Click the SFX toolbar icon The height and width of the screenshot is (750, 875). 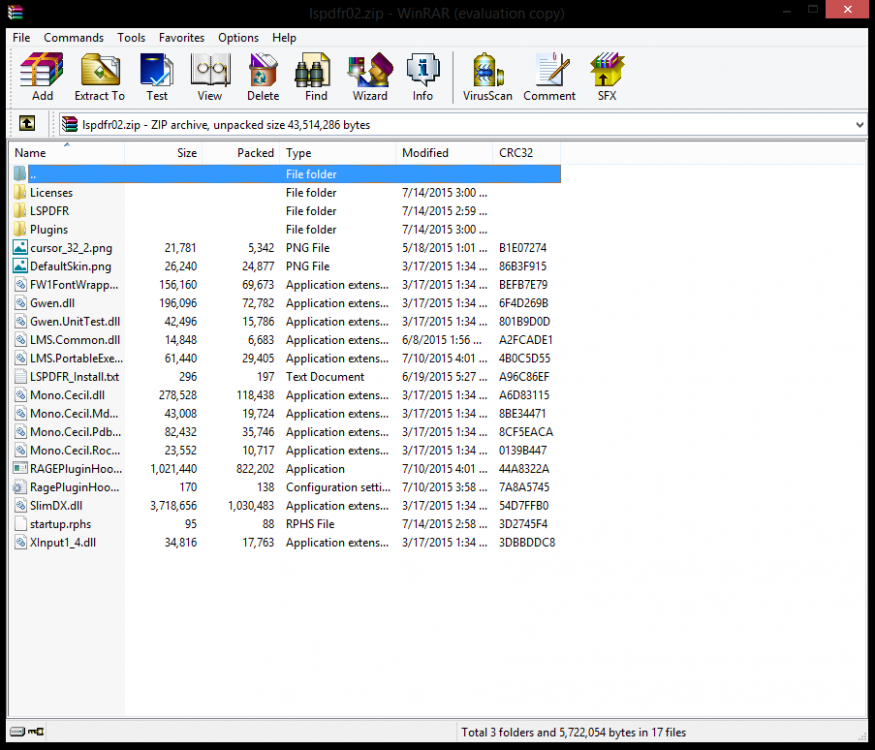click(x=607, y=76)
